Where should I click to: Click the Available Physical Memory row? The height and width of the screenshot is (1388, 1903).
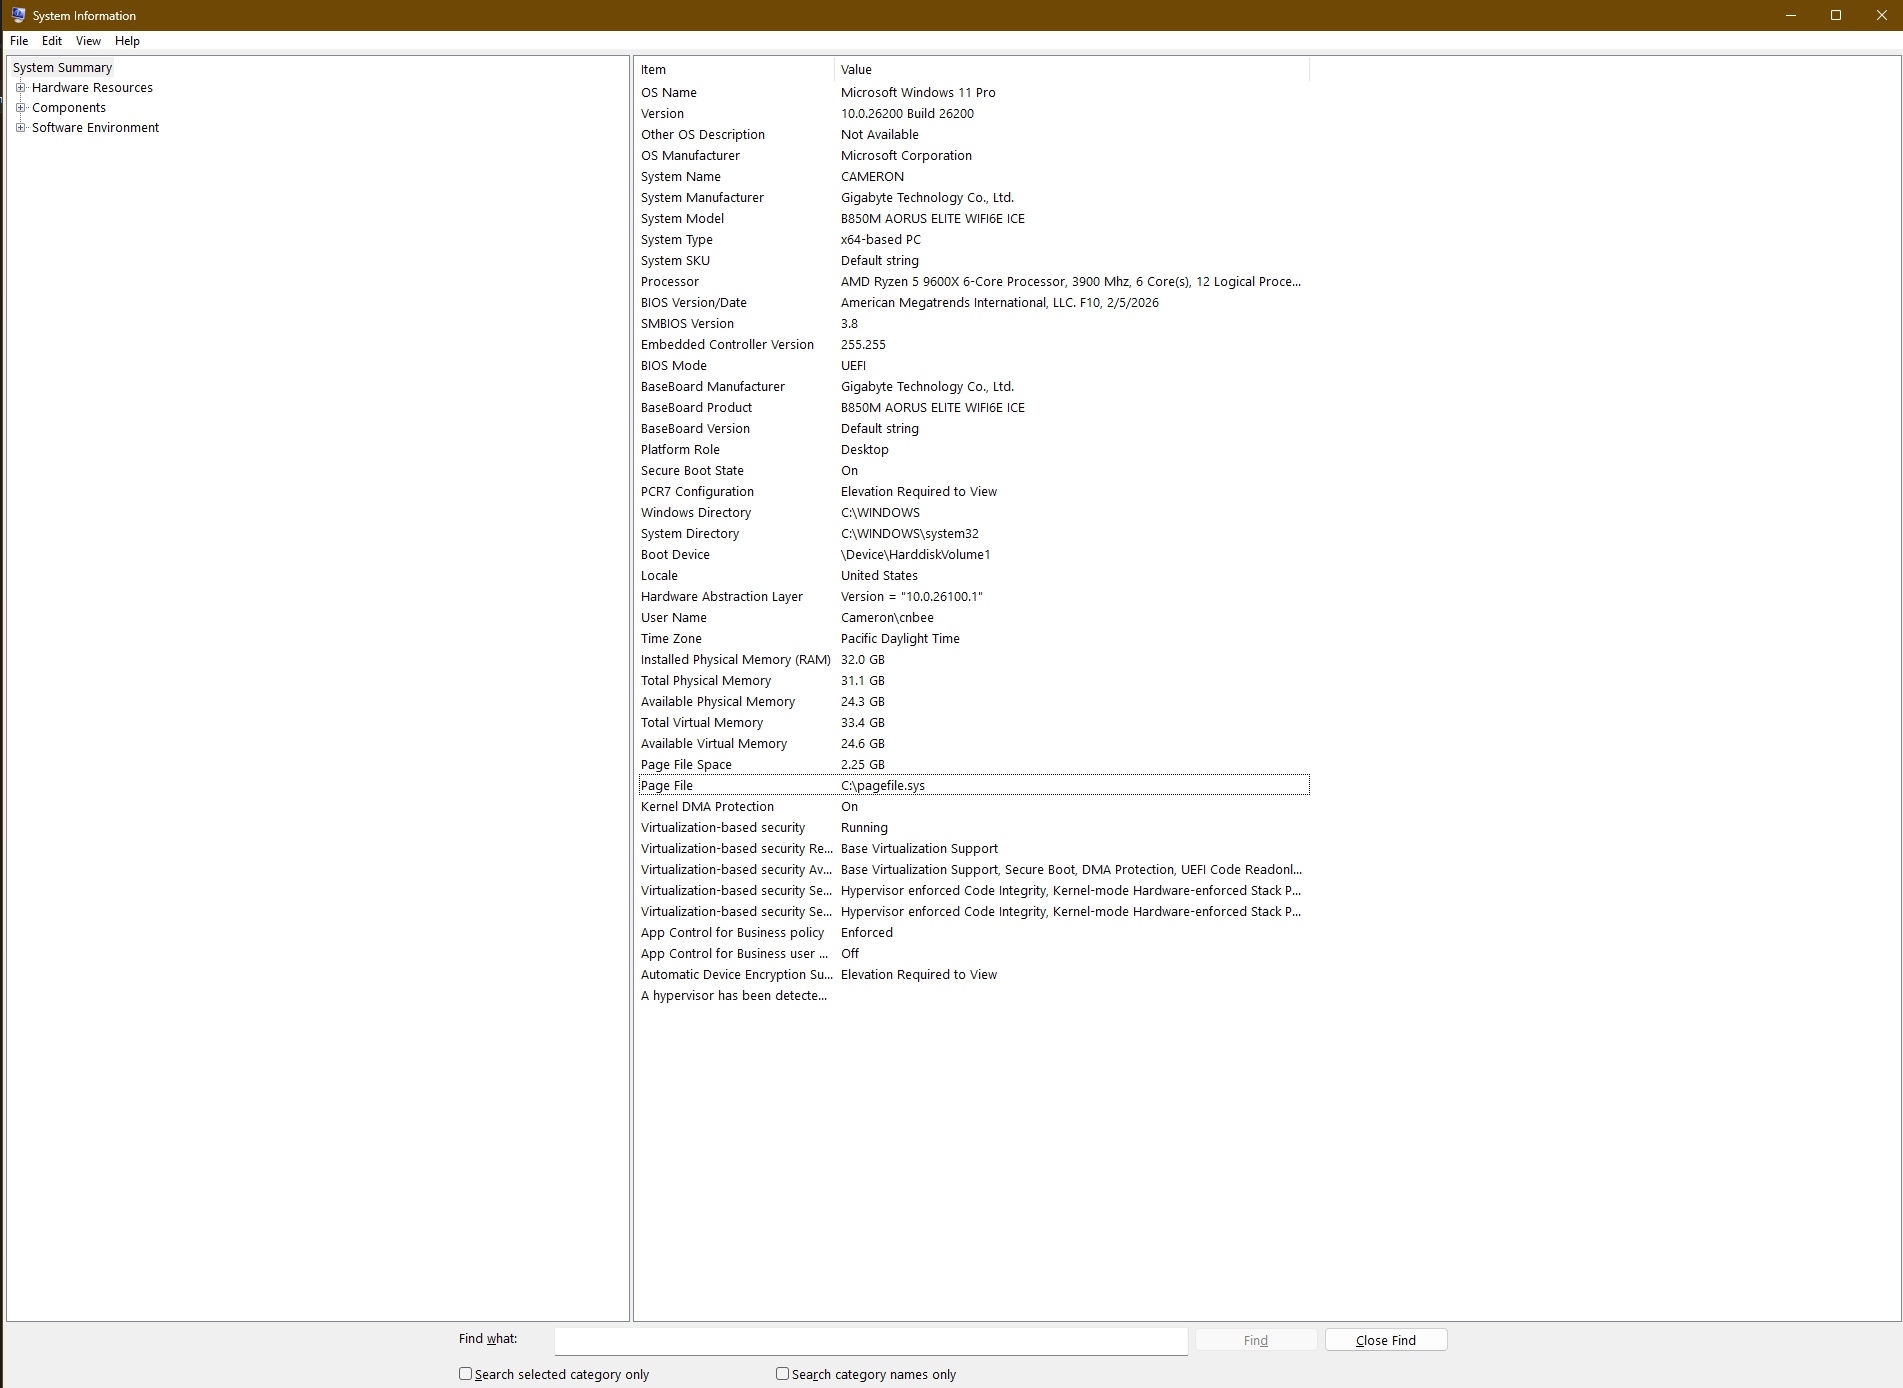[x=973, y=702]
